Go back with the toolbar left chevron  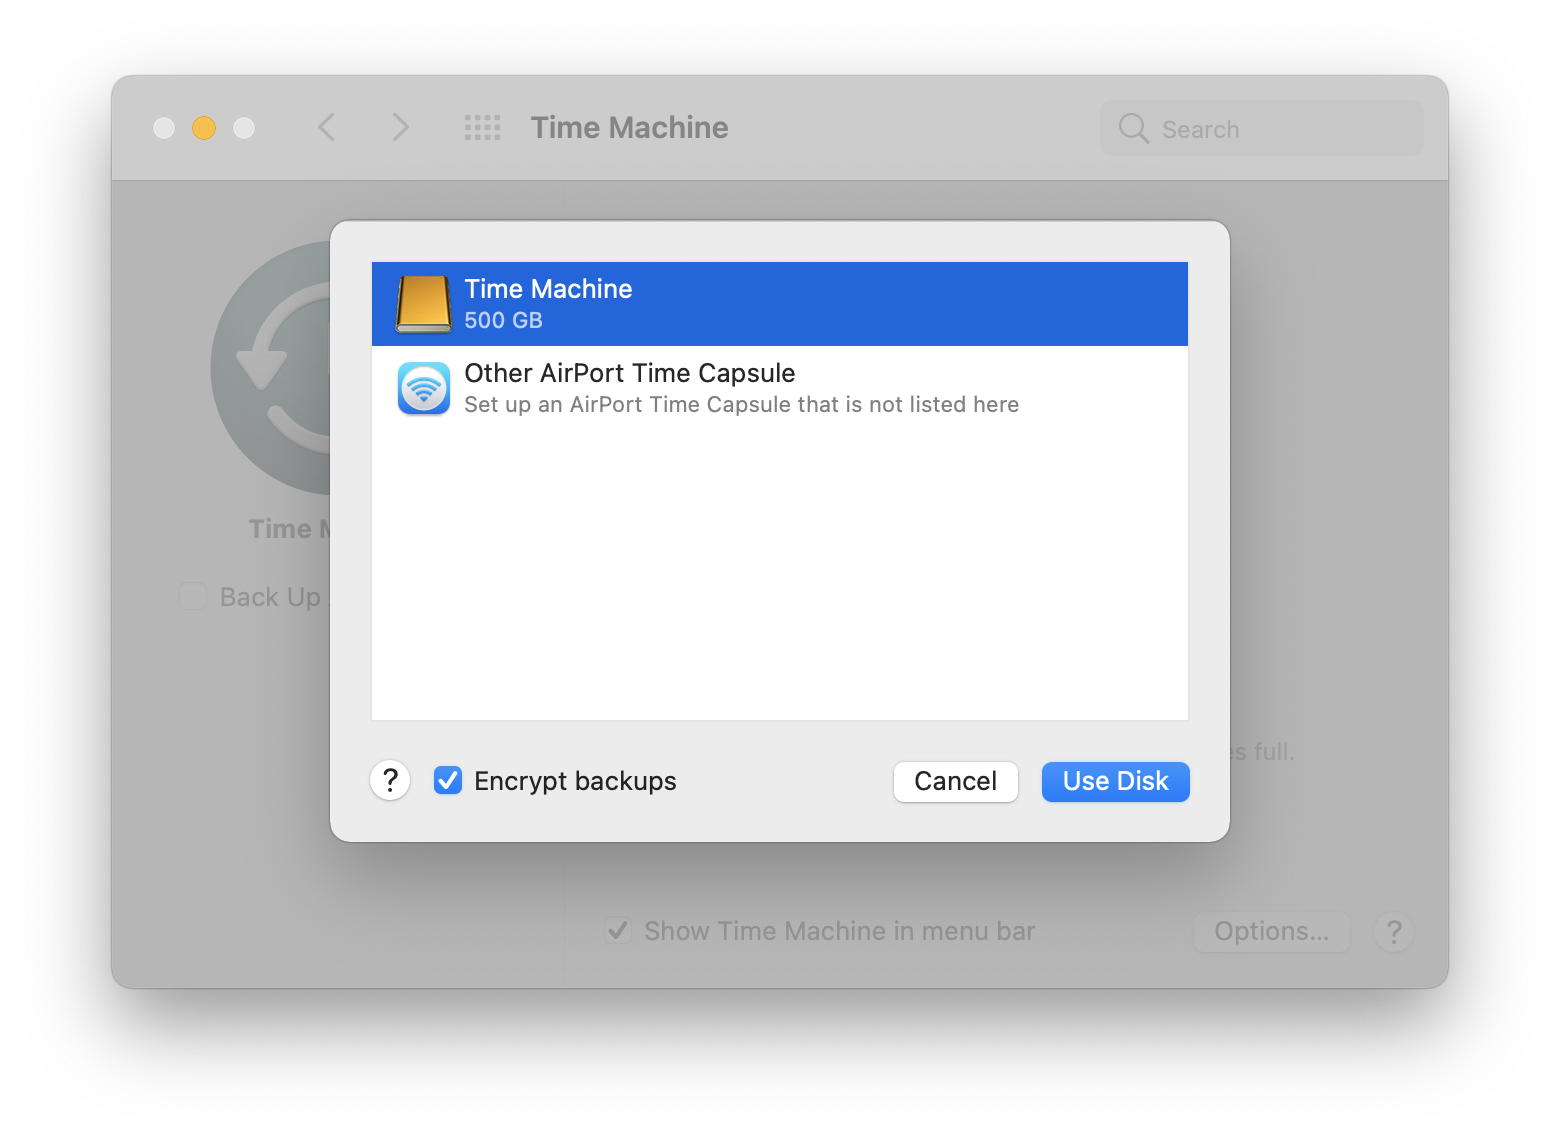click(x=326, y=127)
